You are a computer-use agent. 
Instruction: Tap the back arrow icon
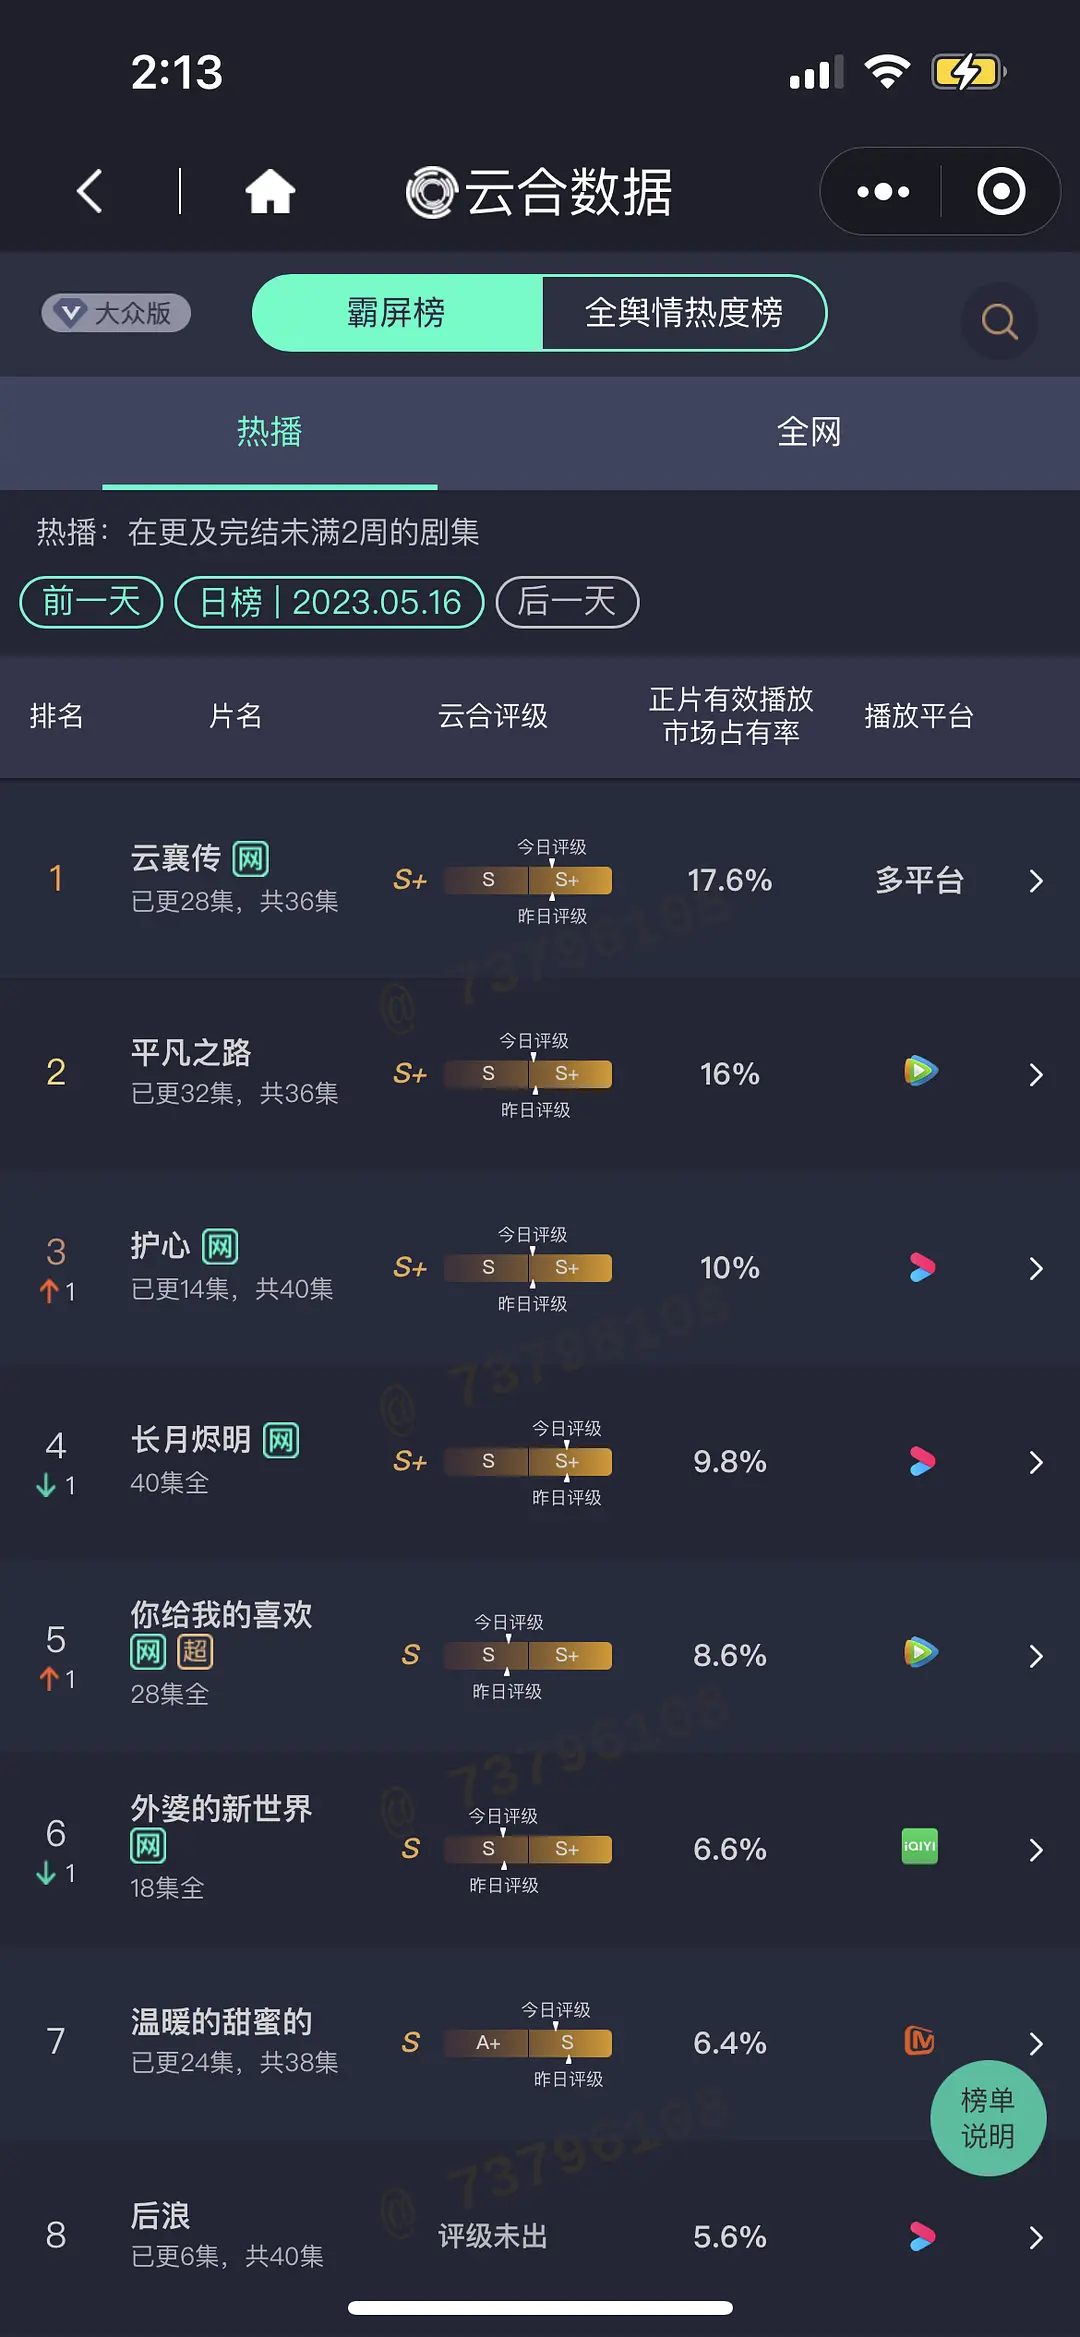pyautogui.click(x=90, y=191)
